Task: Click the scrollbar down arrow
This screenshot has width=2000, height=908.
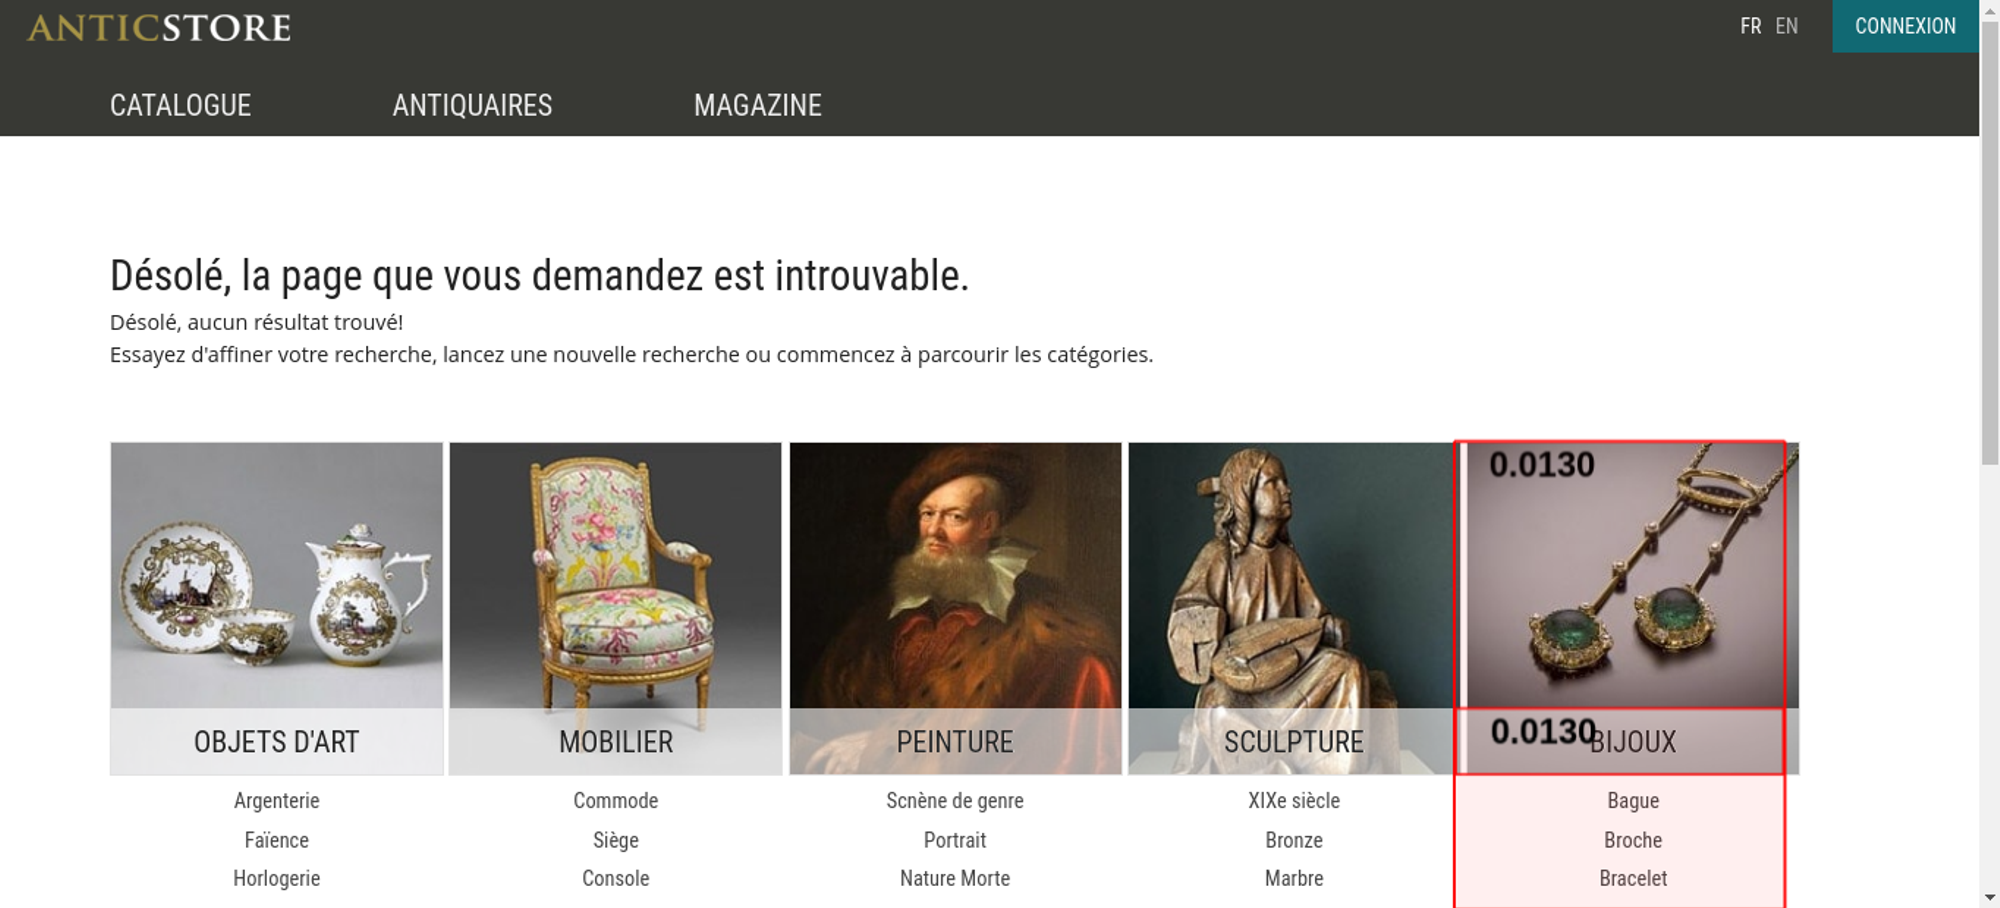Action: click(1990, 898)
